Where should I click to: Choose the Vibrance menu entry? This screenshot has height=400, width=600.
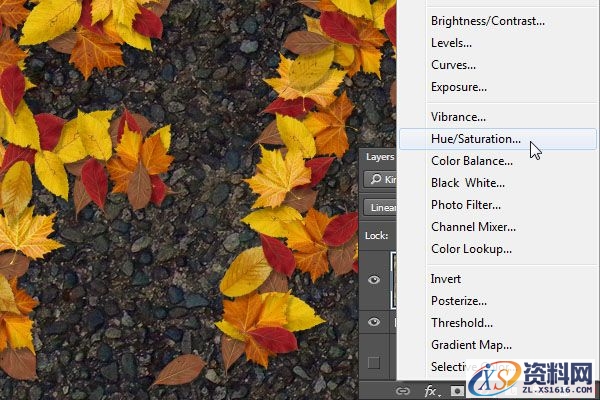pyautogui.click(x=458, y=117)
